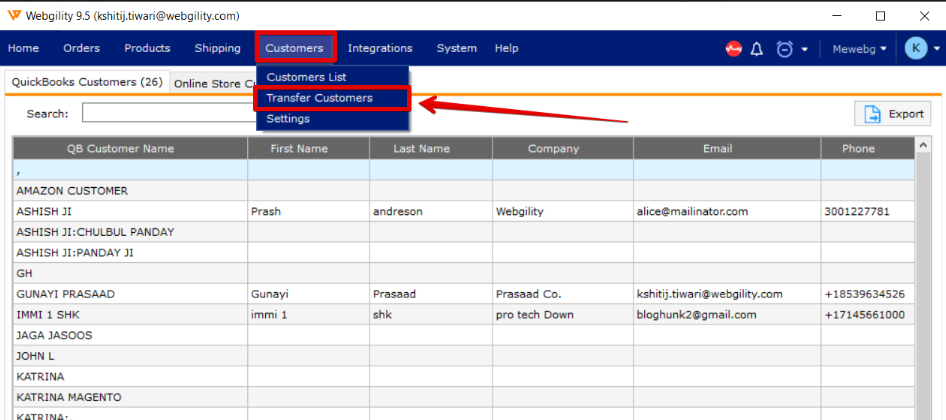Click the bloghunk2@gmail.com email cell
Image resolution: width=946 pixels, height=420 pixels.
click(727, 314)
